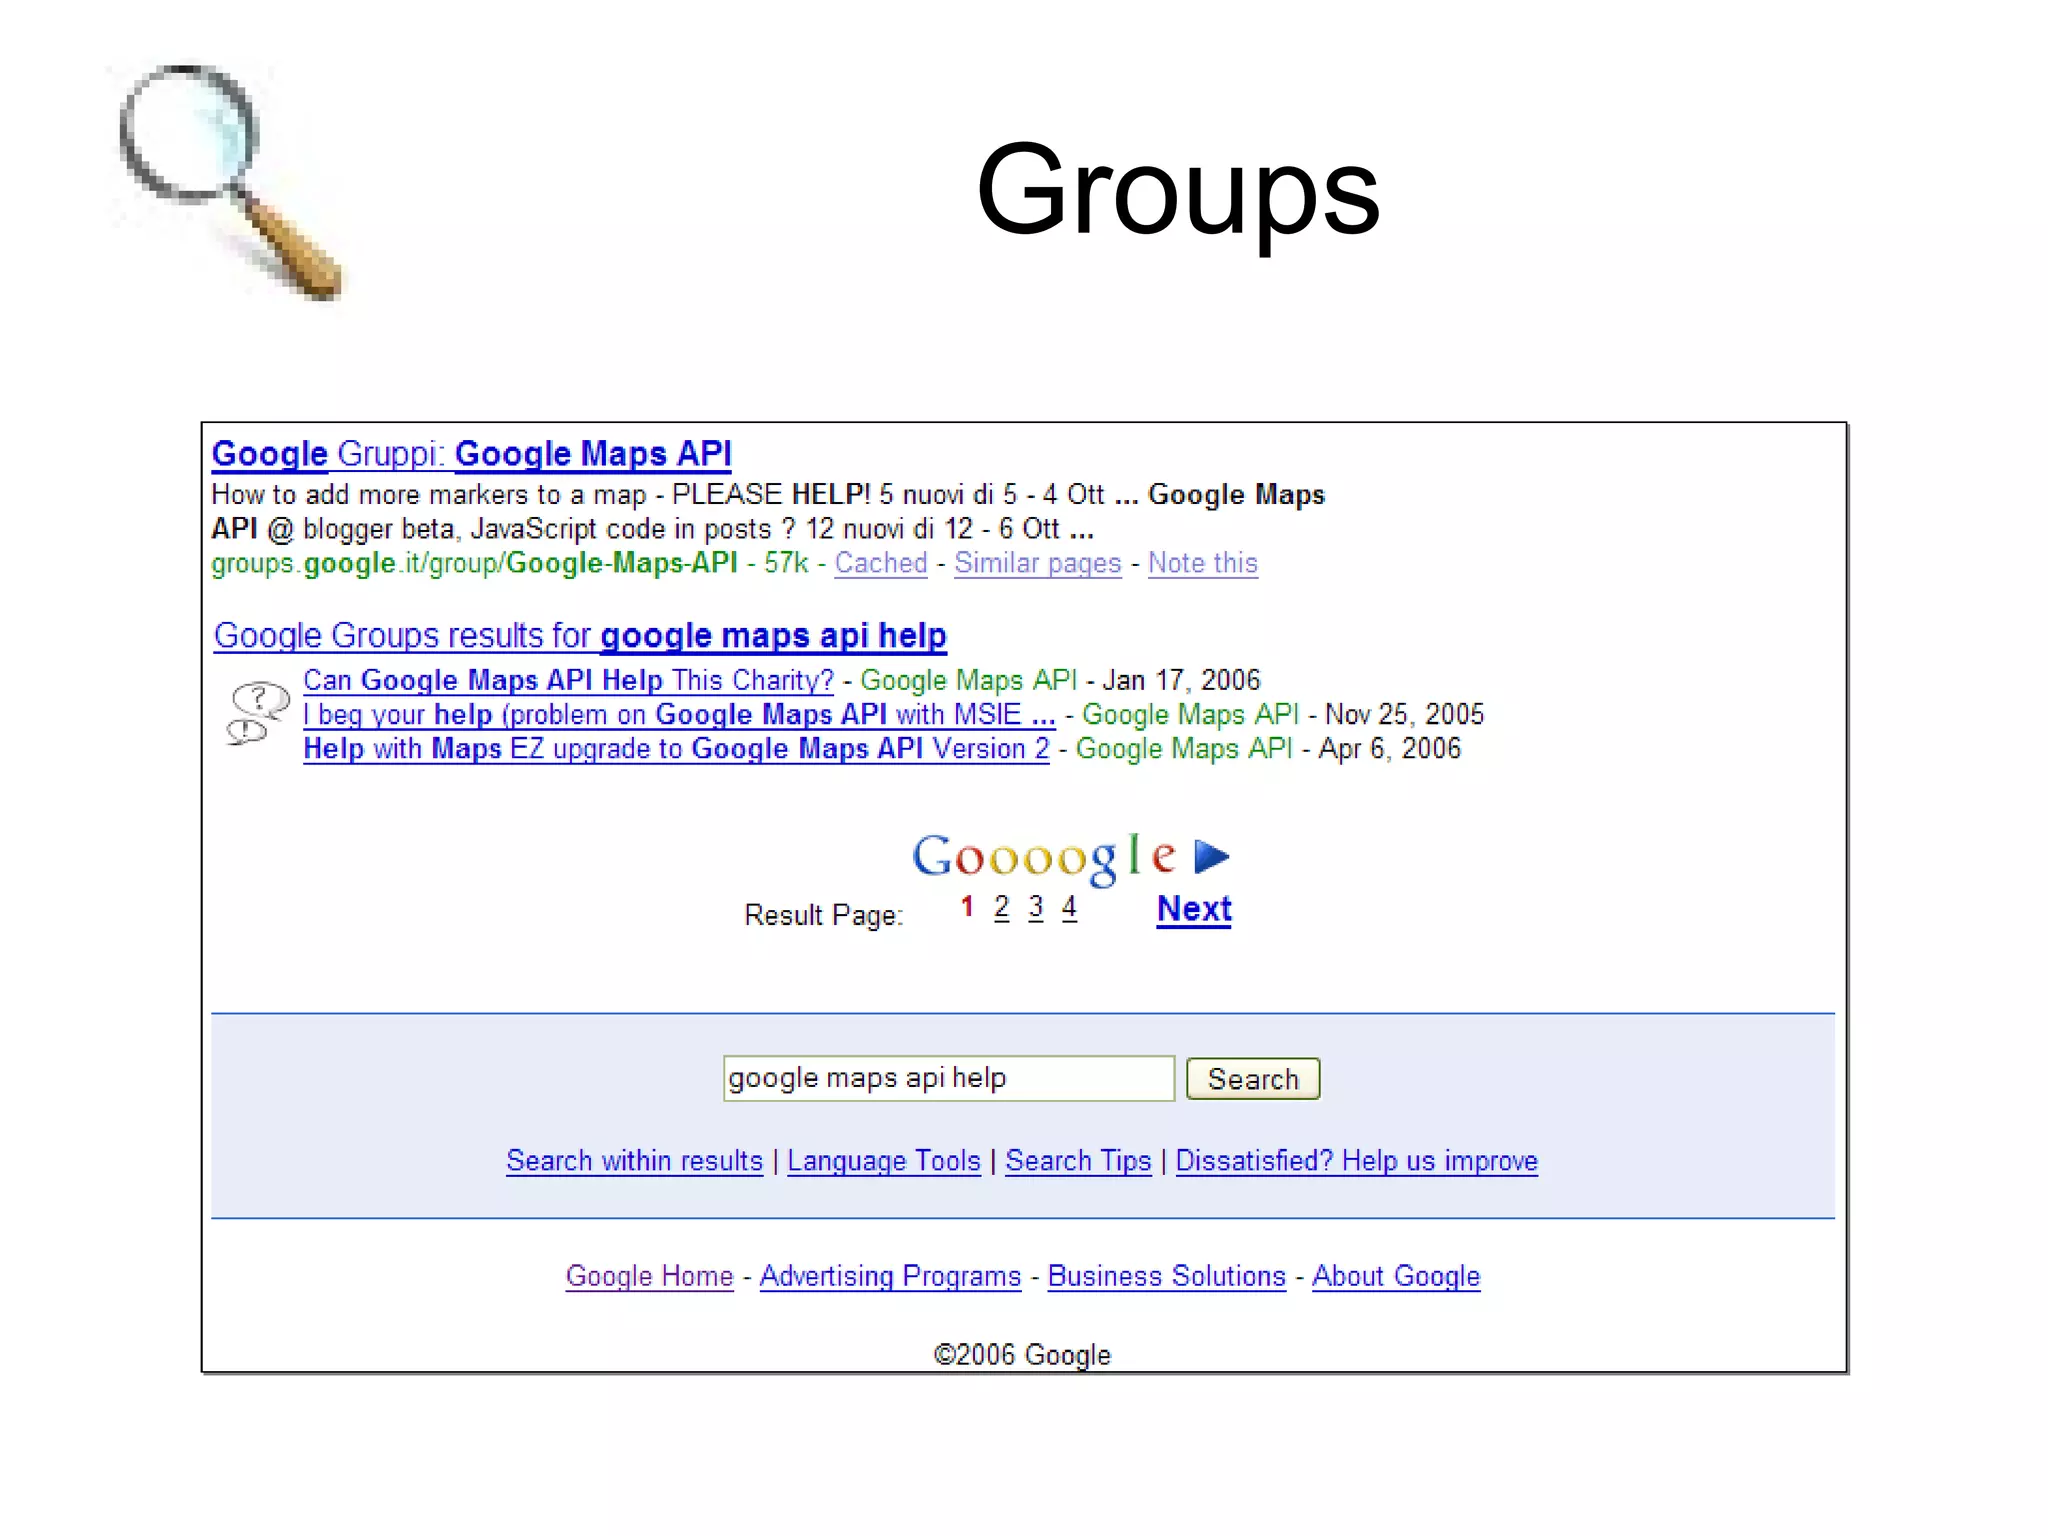
Task: Go to result page 2
Action: pos(1001,907)
